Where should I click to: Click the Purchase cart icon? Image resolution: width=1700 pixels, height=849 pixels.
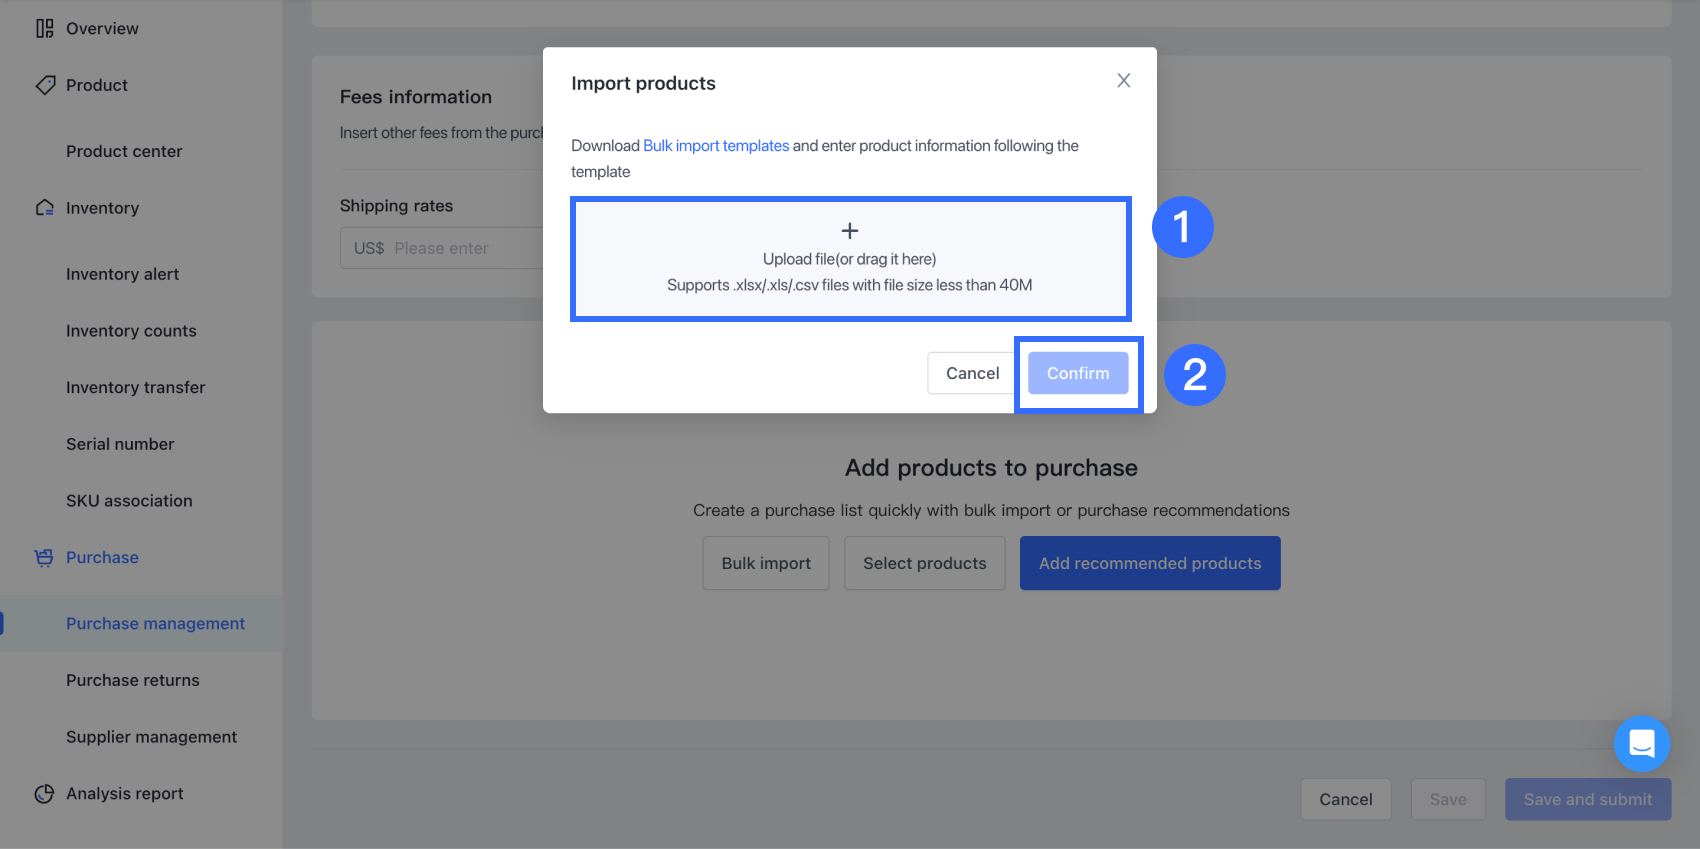pos(44,558)
